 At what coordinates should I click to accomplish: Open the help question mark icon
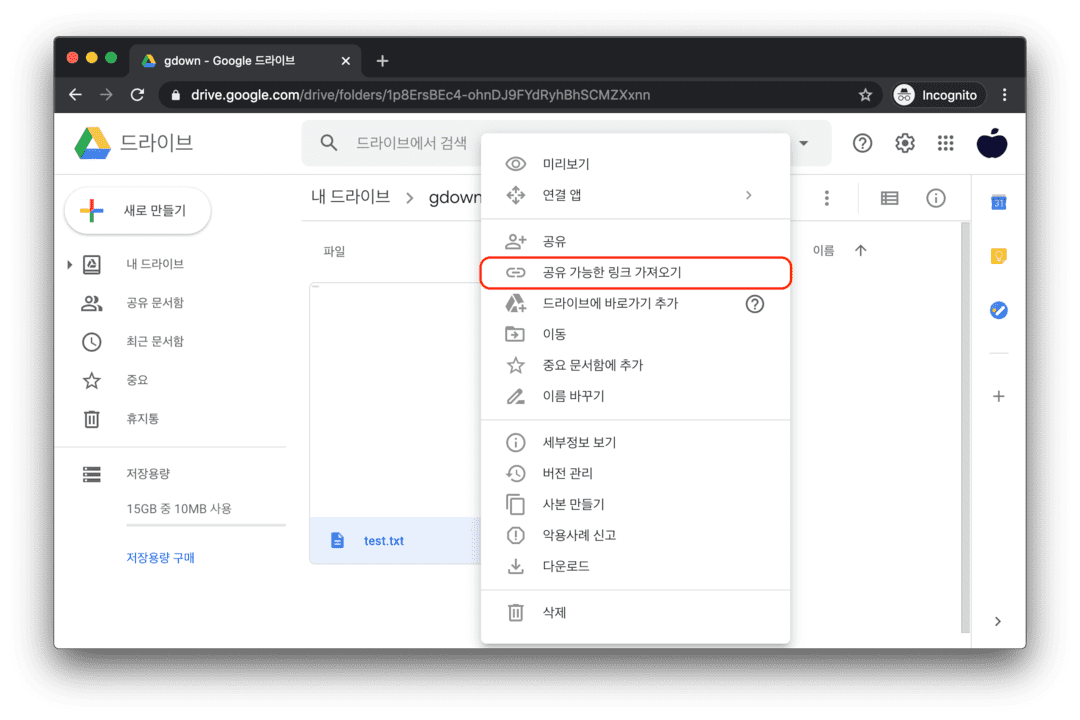pos(862,143)
